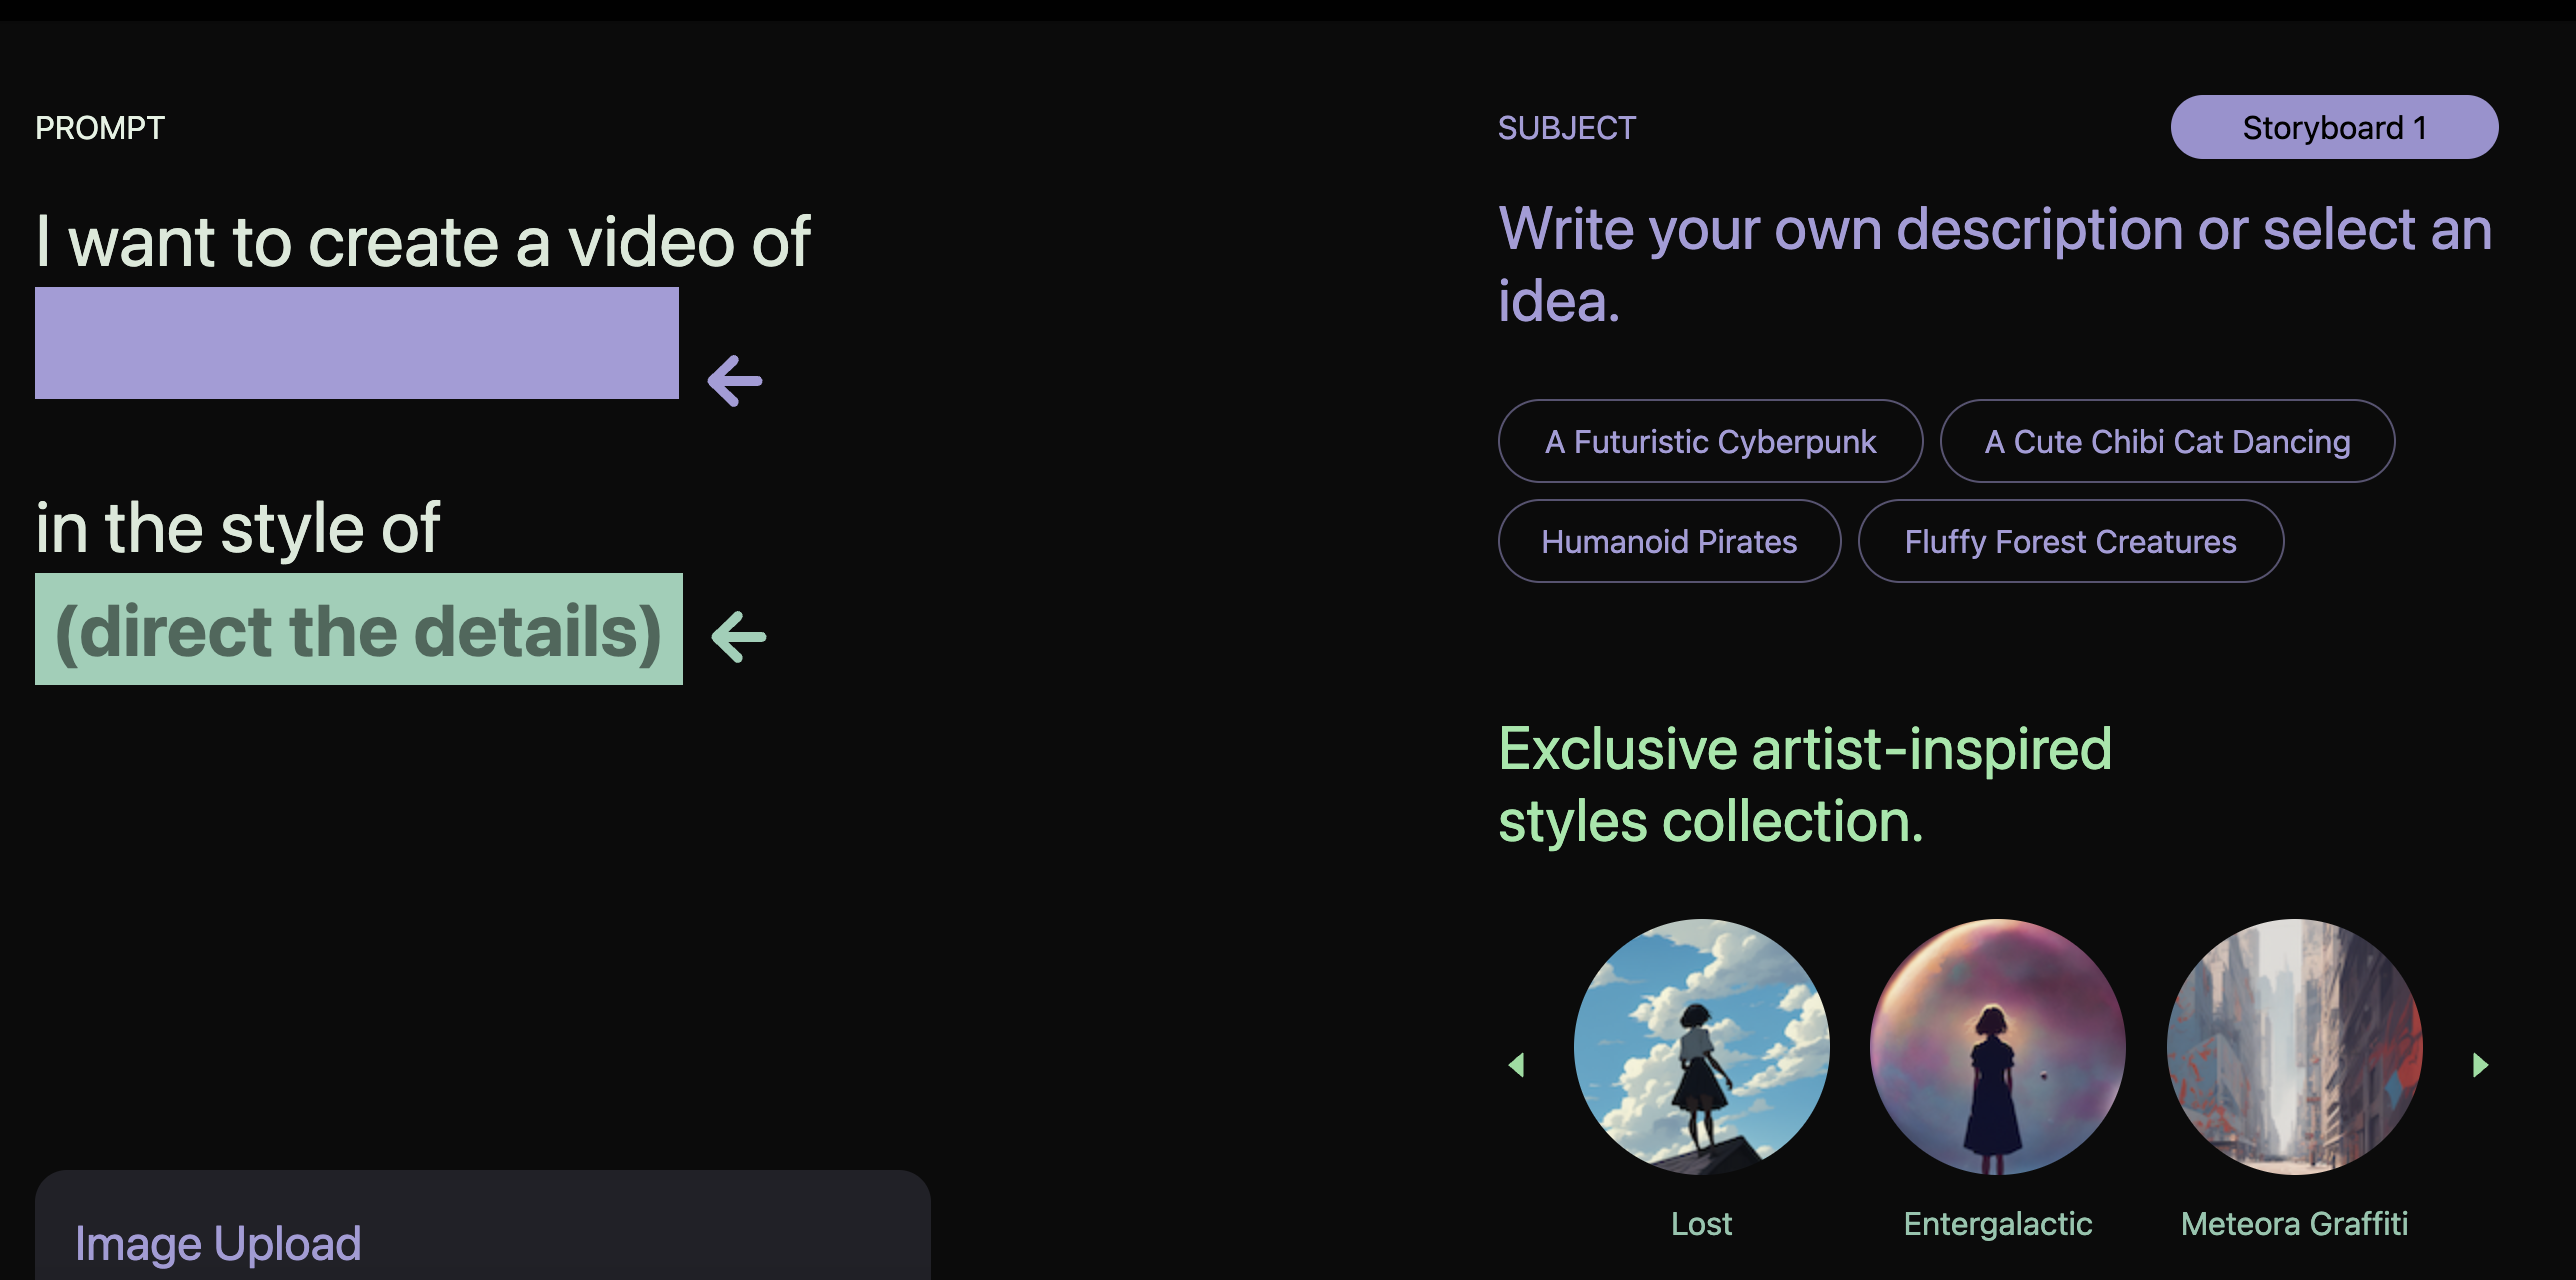Choose the "A Cute Chibi Cat Dancing" suggestion
The height and width of the screenshot is (1280, 2576).
click(x=2168, y=441)
